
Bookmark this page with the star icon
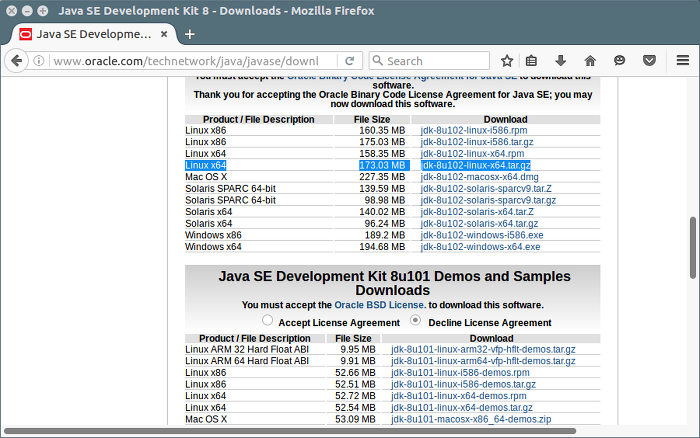click(x=507, y=60)
